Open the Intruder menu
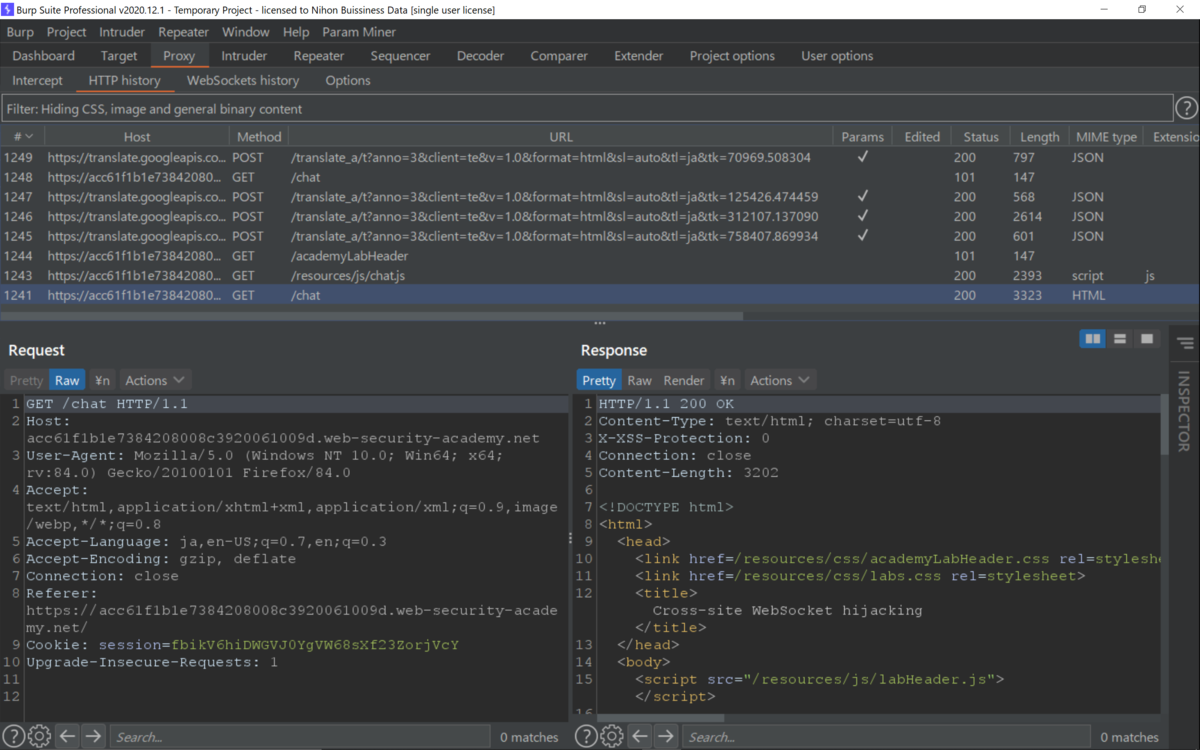Screen dimensions: 1200x750 pyautogui.click(x=122, y=32)
